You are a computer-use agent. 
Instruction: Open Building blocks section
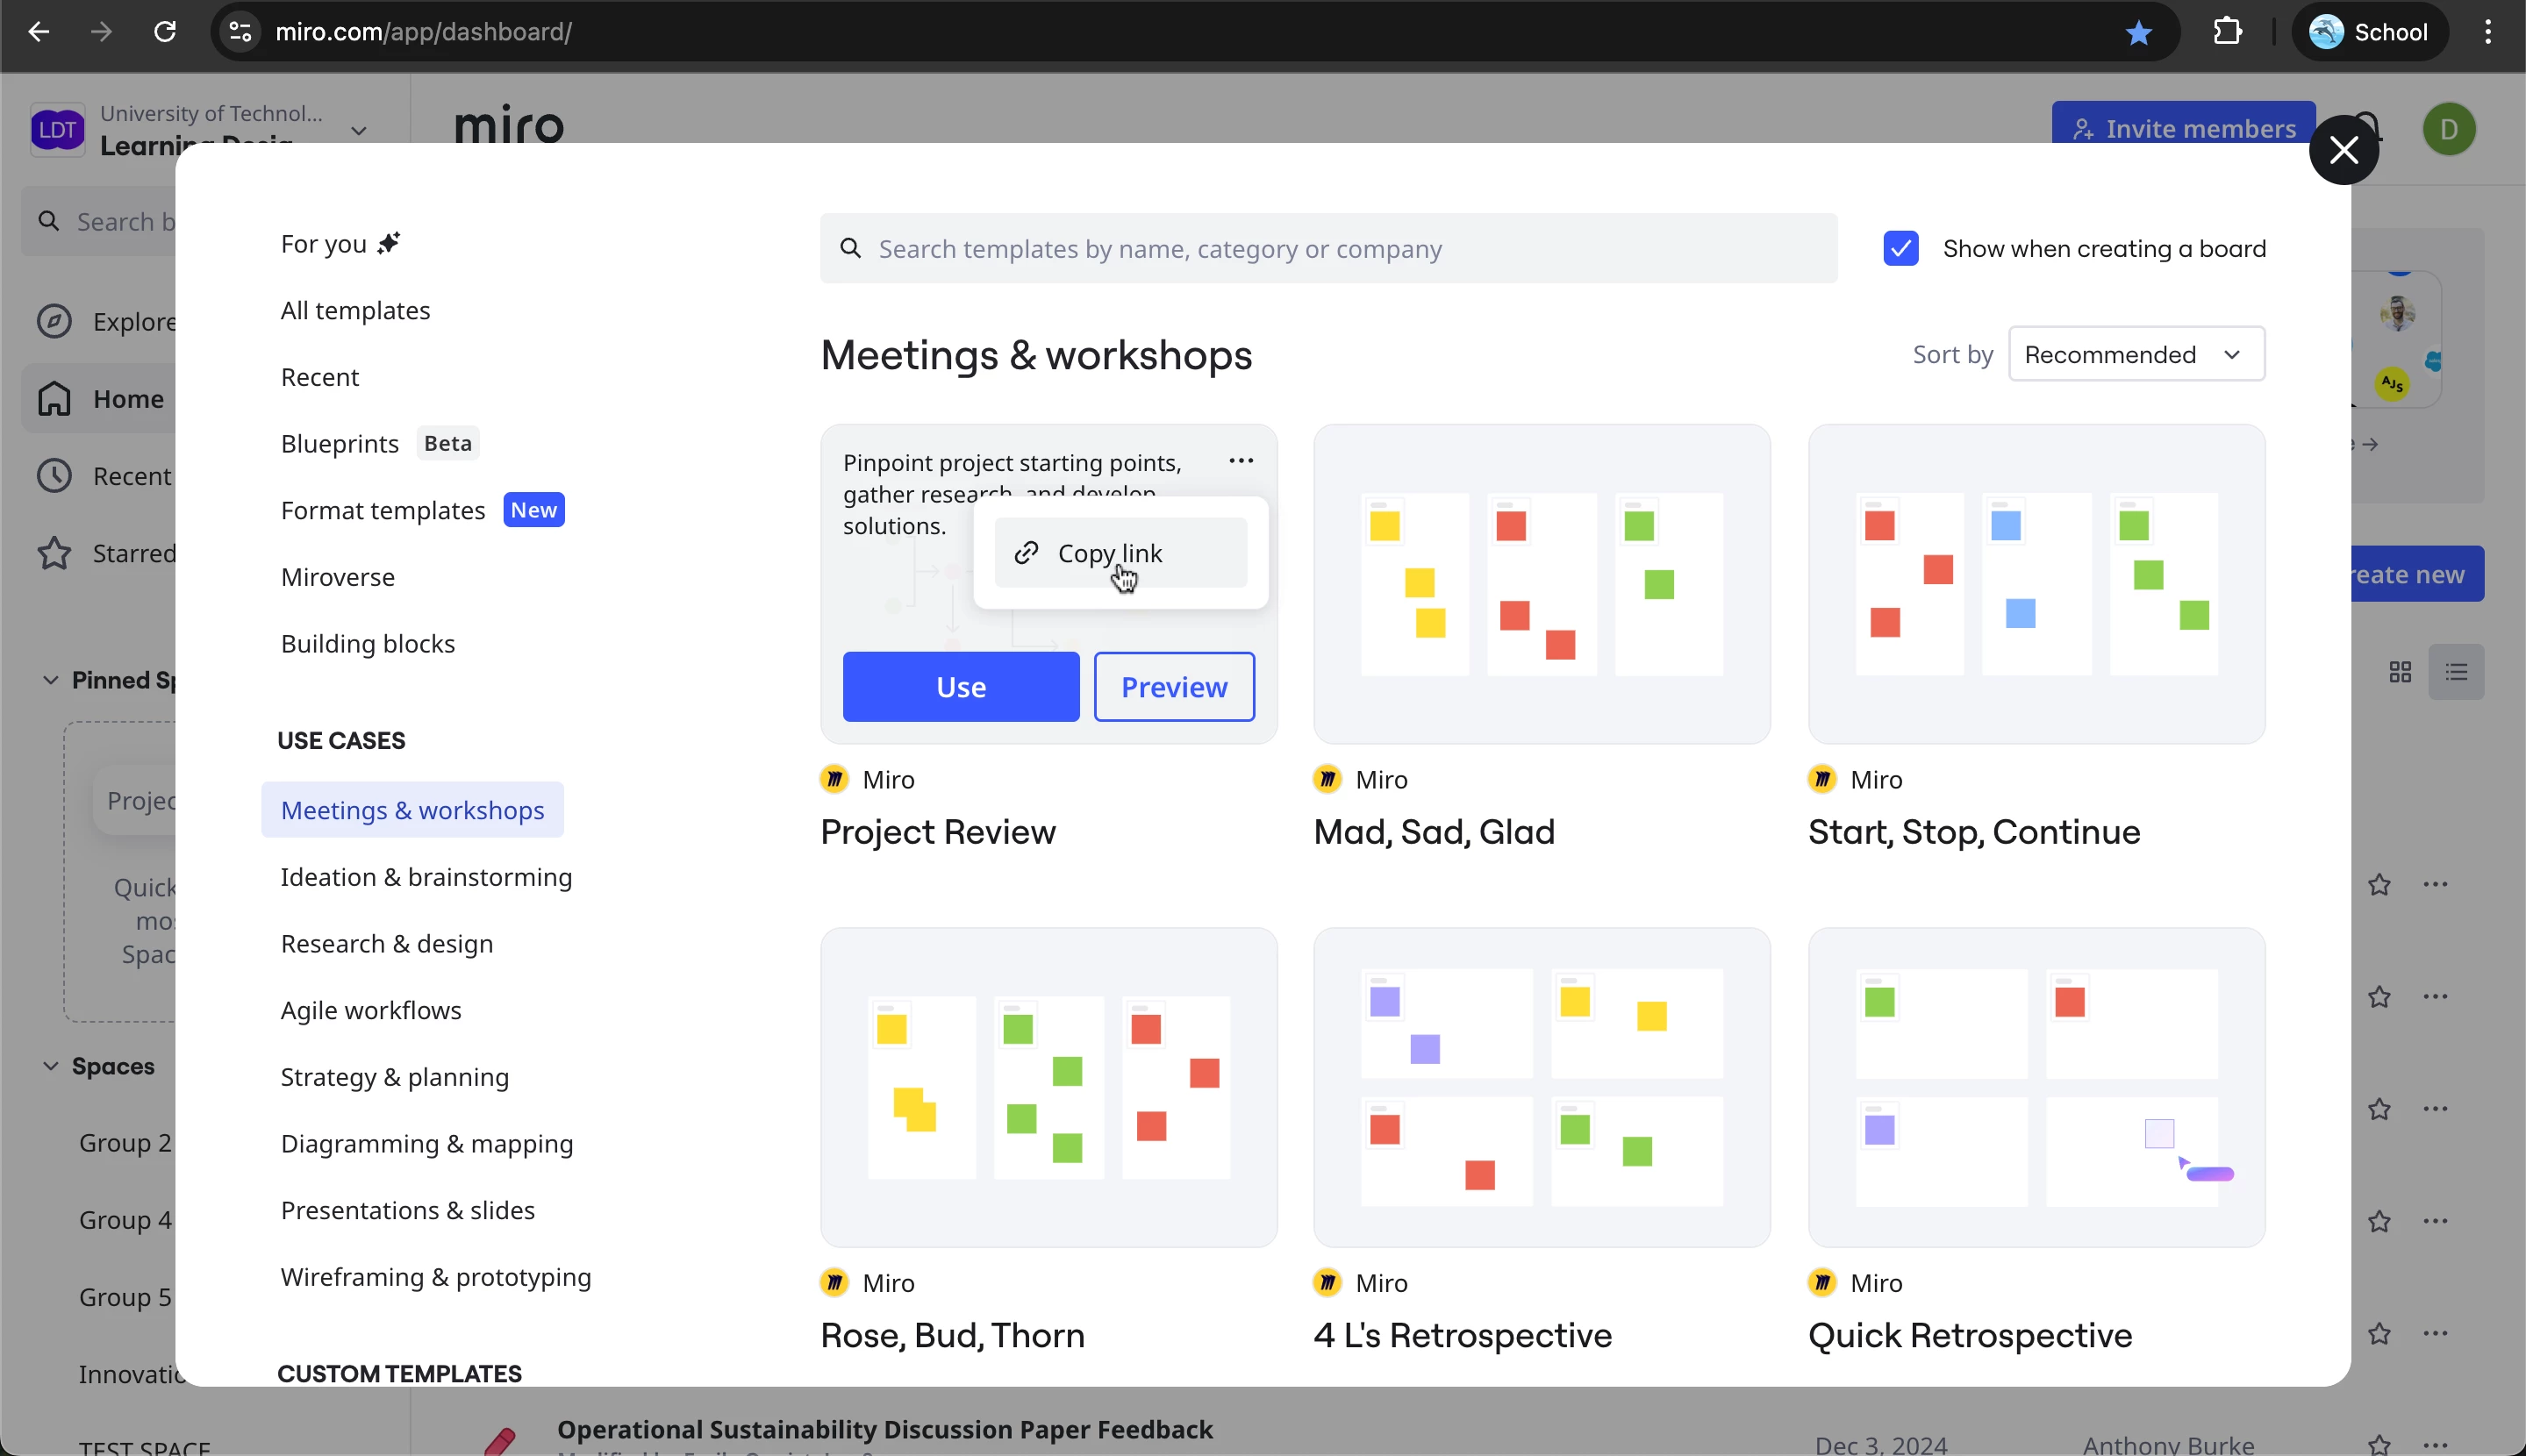367,644
